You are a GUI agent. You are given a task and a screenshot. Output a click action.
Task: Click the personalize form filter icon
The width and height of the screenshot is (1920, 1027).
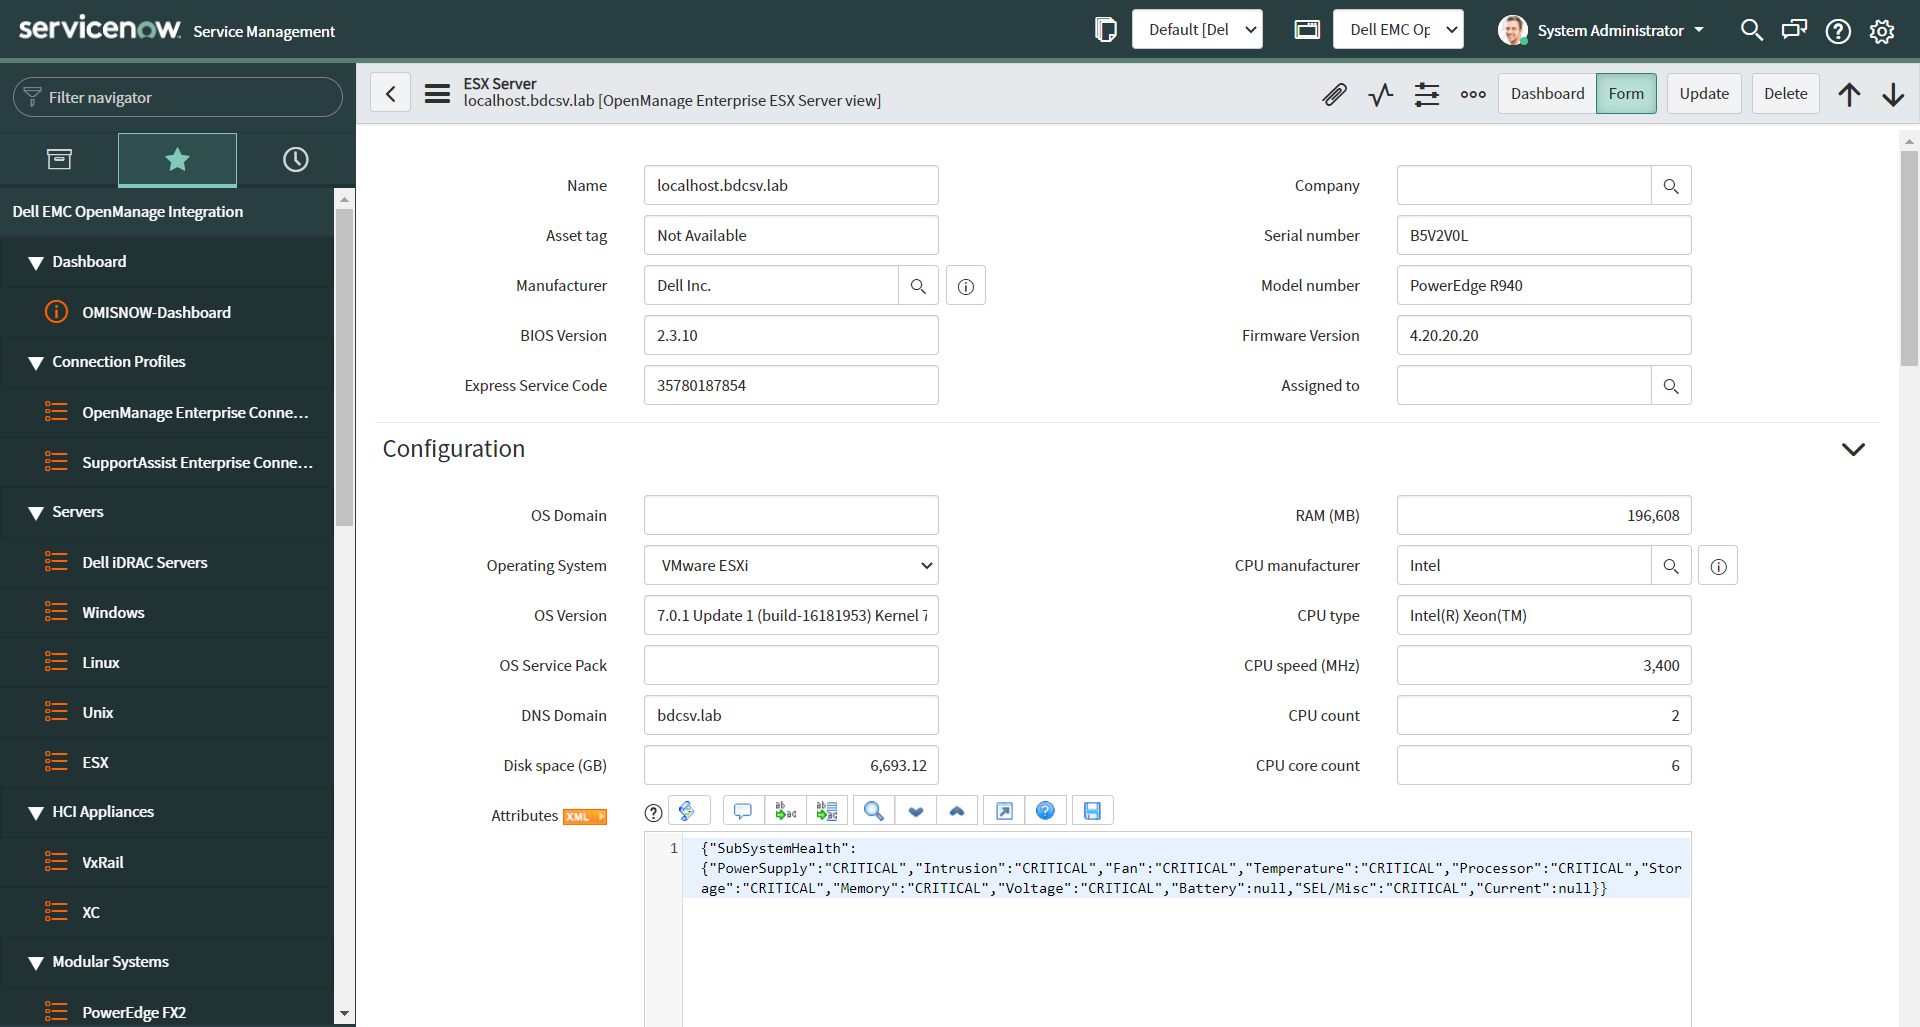click(x=1426, y=93)
